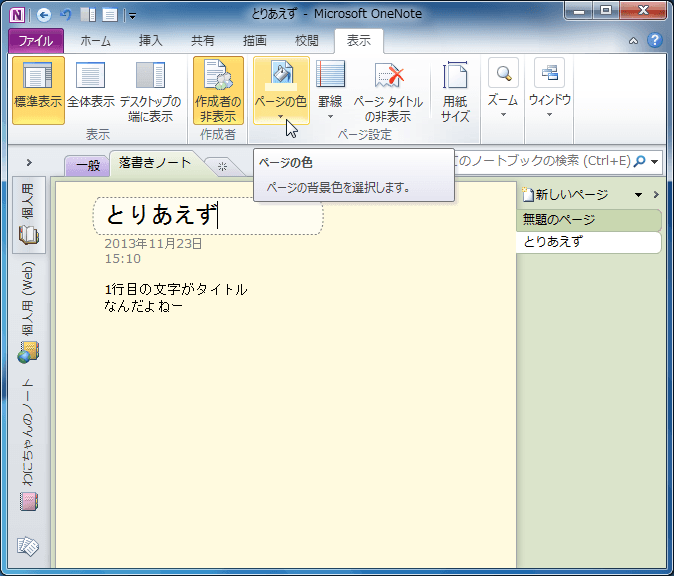Click the Back arrow in quick access toolbar
674x576 pixels.
[x=43, y=15]
